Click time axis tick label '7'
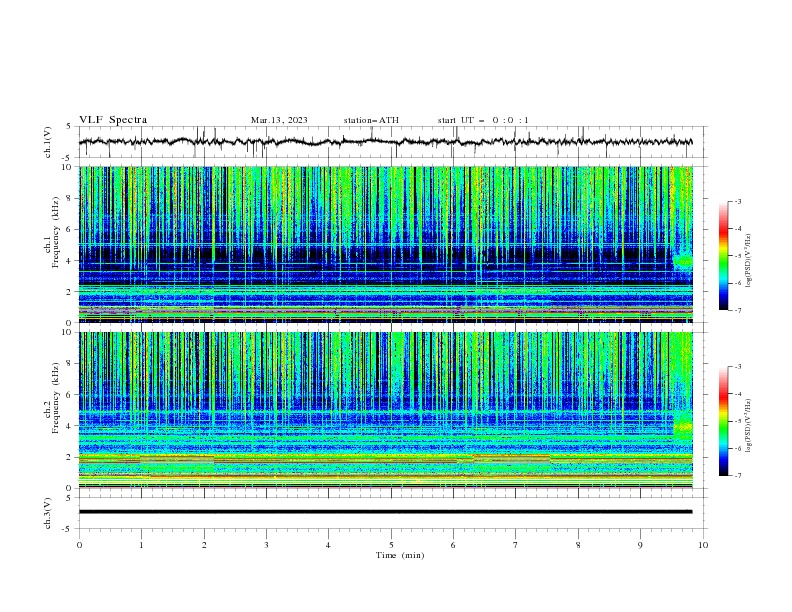 pyautogui.click(x=516, y=545)
